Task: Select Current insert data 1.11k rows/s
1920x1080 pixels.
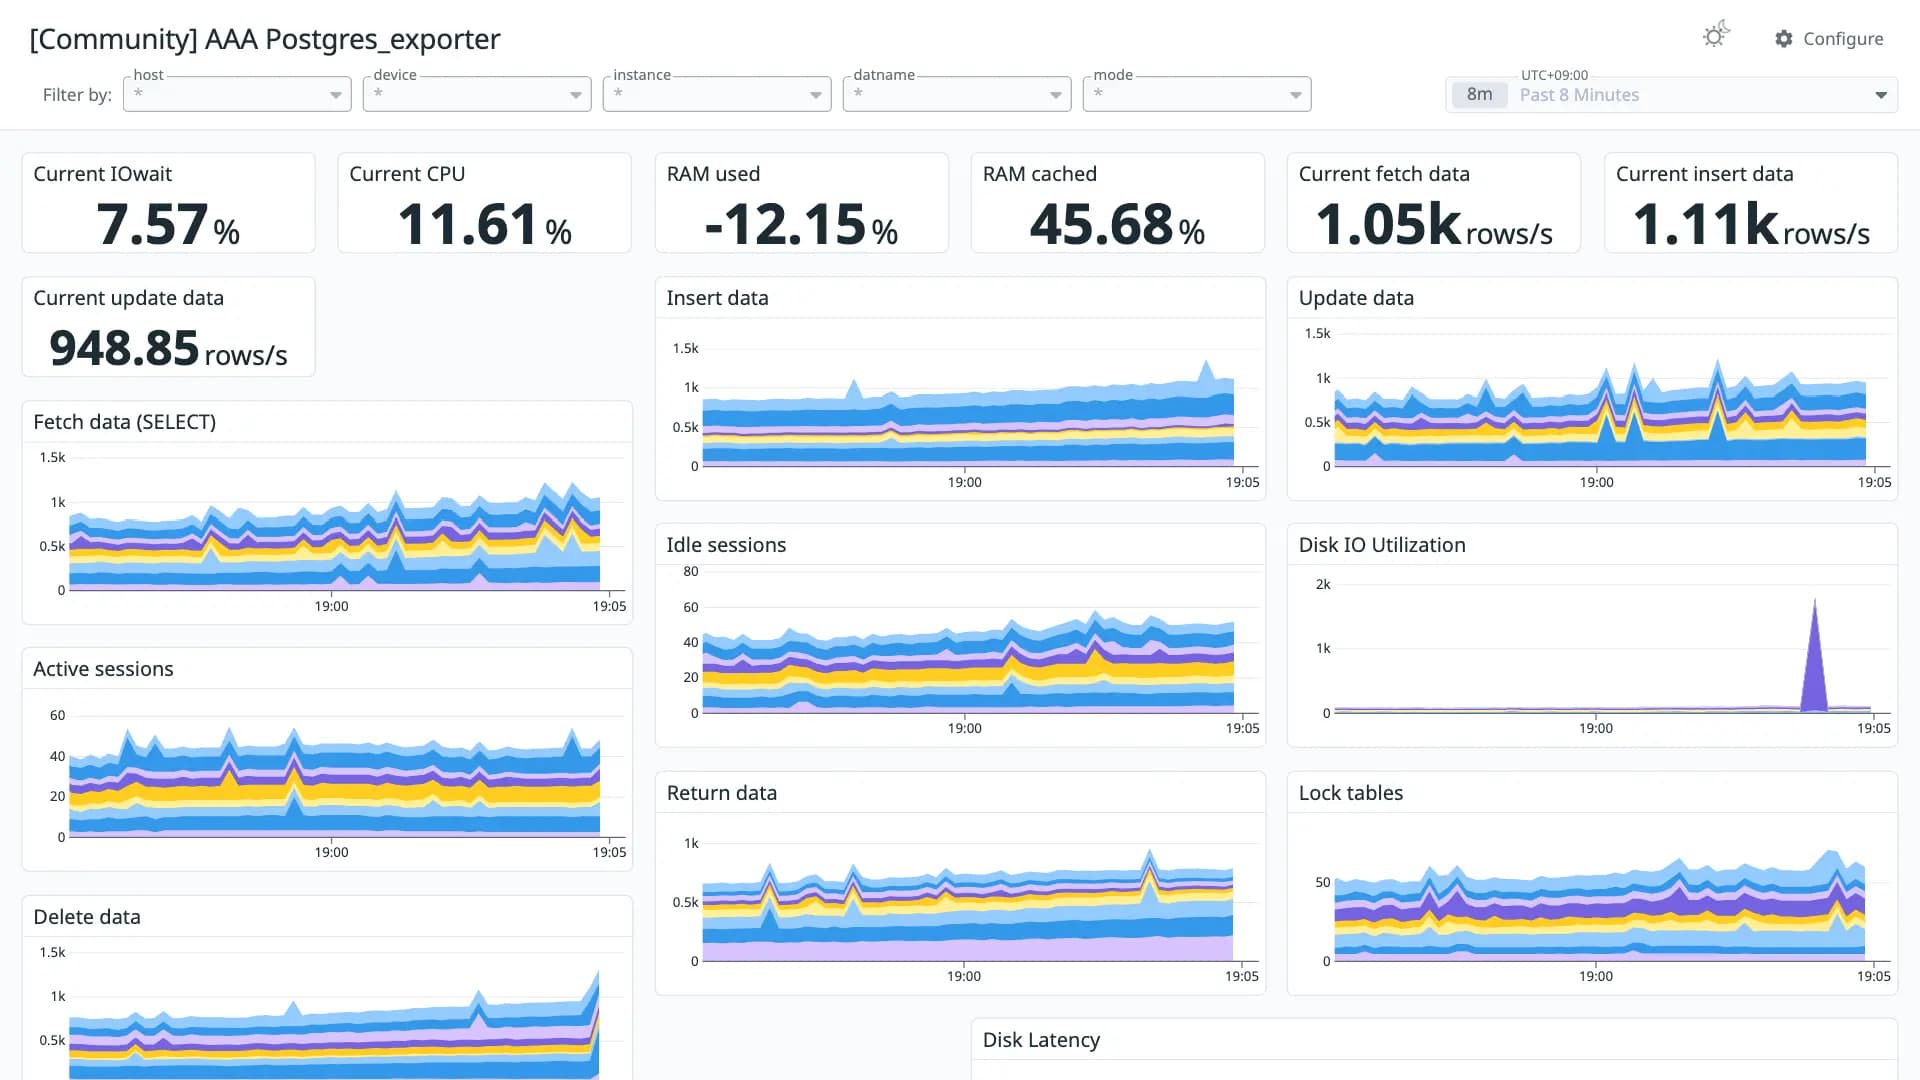Action: 1751,224
